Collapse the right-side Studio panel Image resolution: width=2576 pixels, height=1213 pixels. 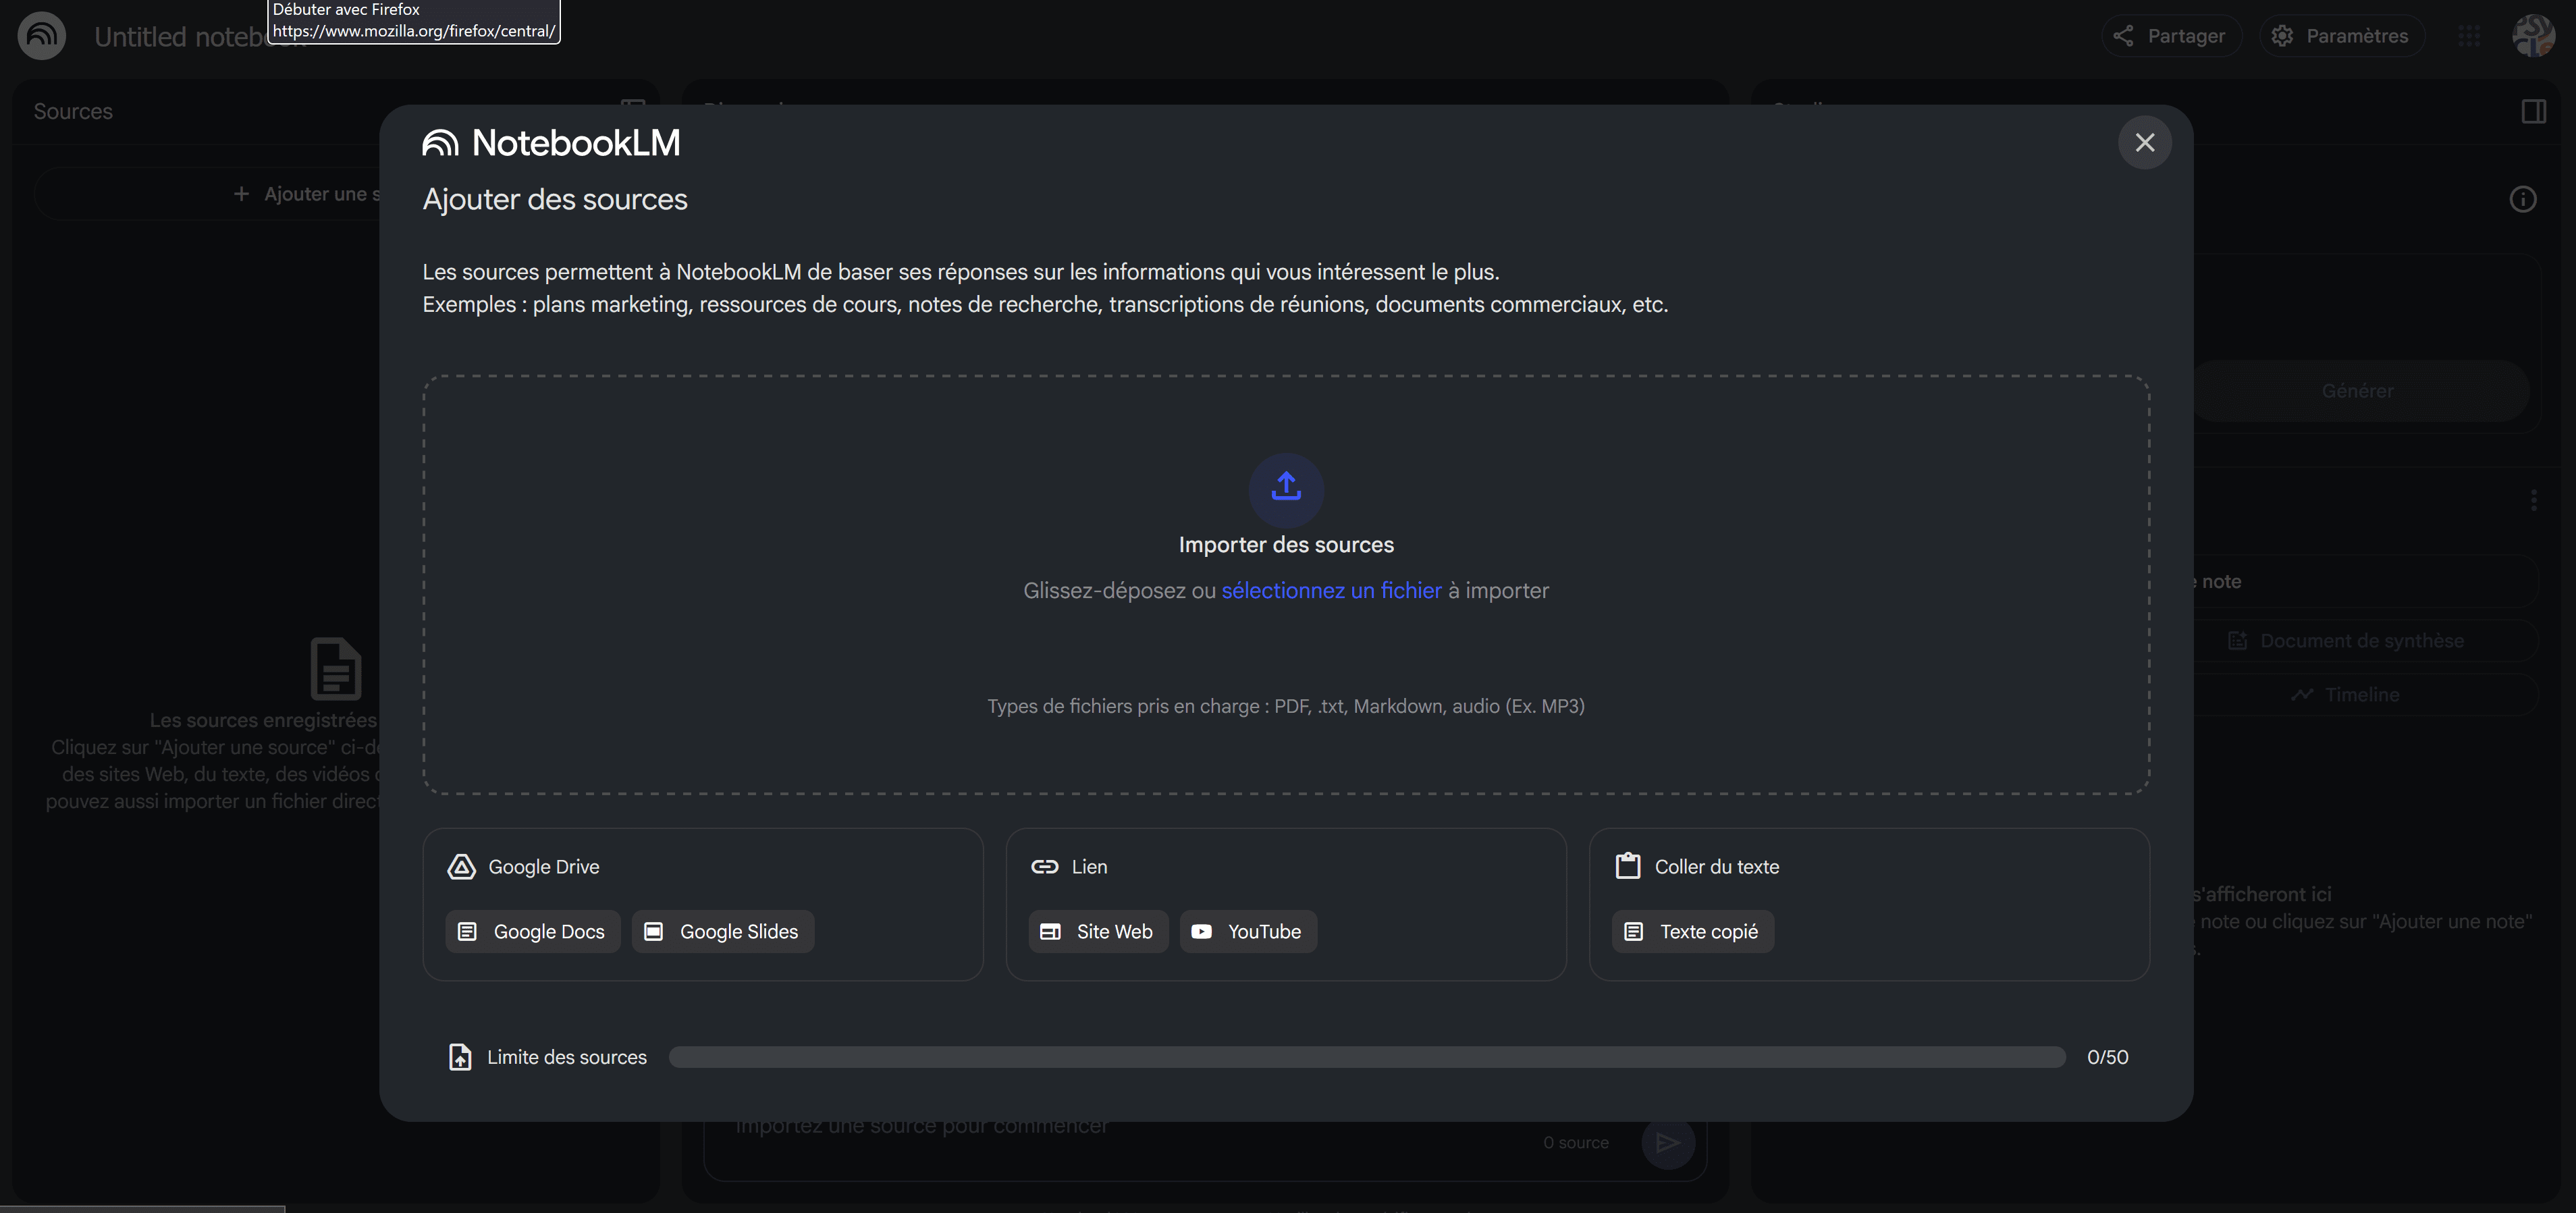[x=2534, y=111]
